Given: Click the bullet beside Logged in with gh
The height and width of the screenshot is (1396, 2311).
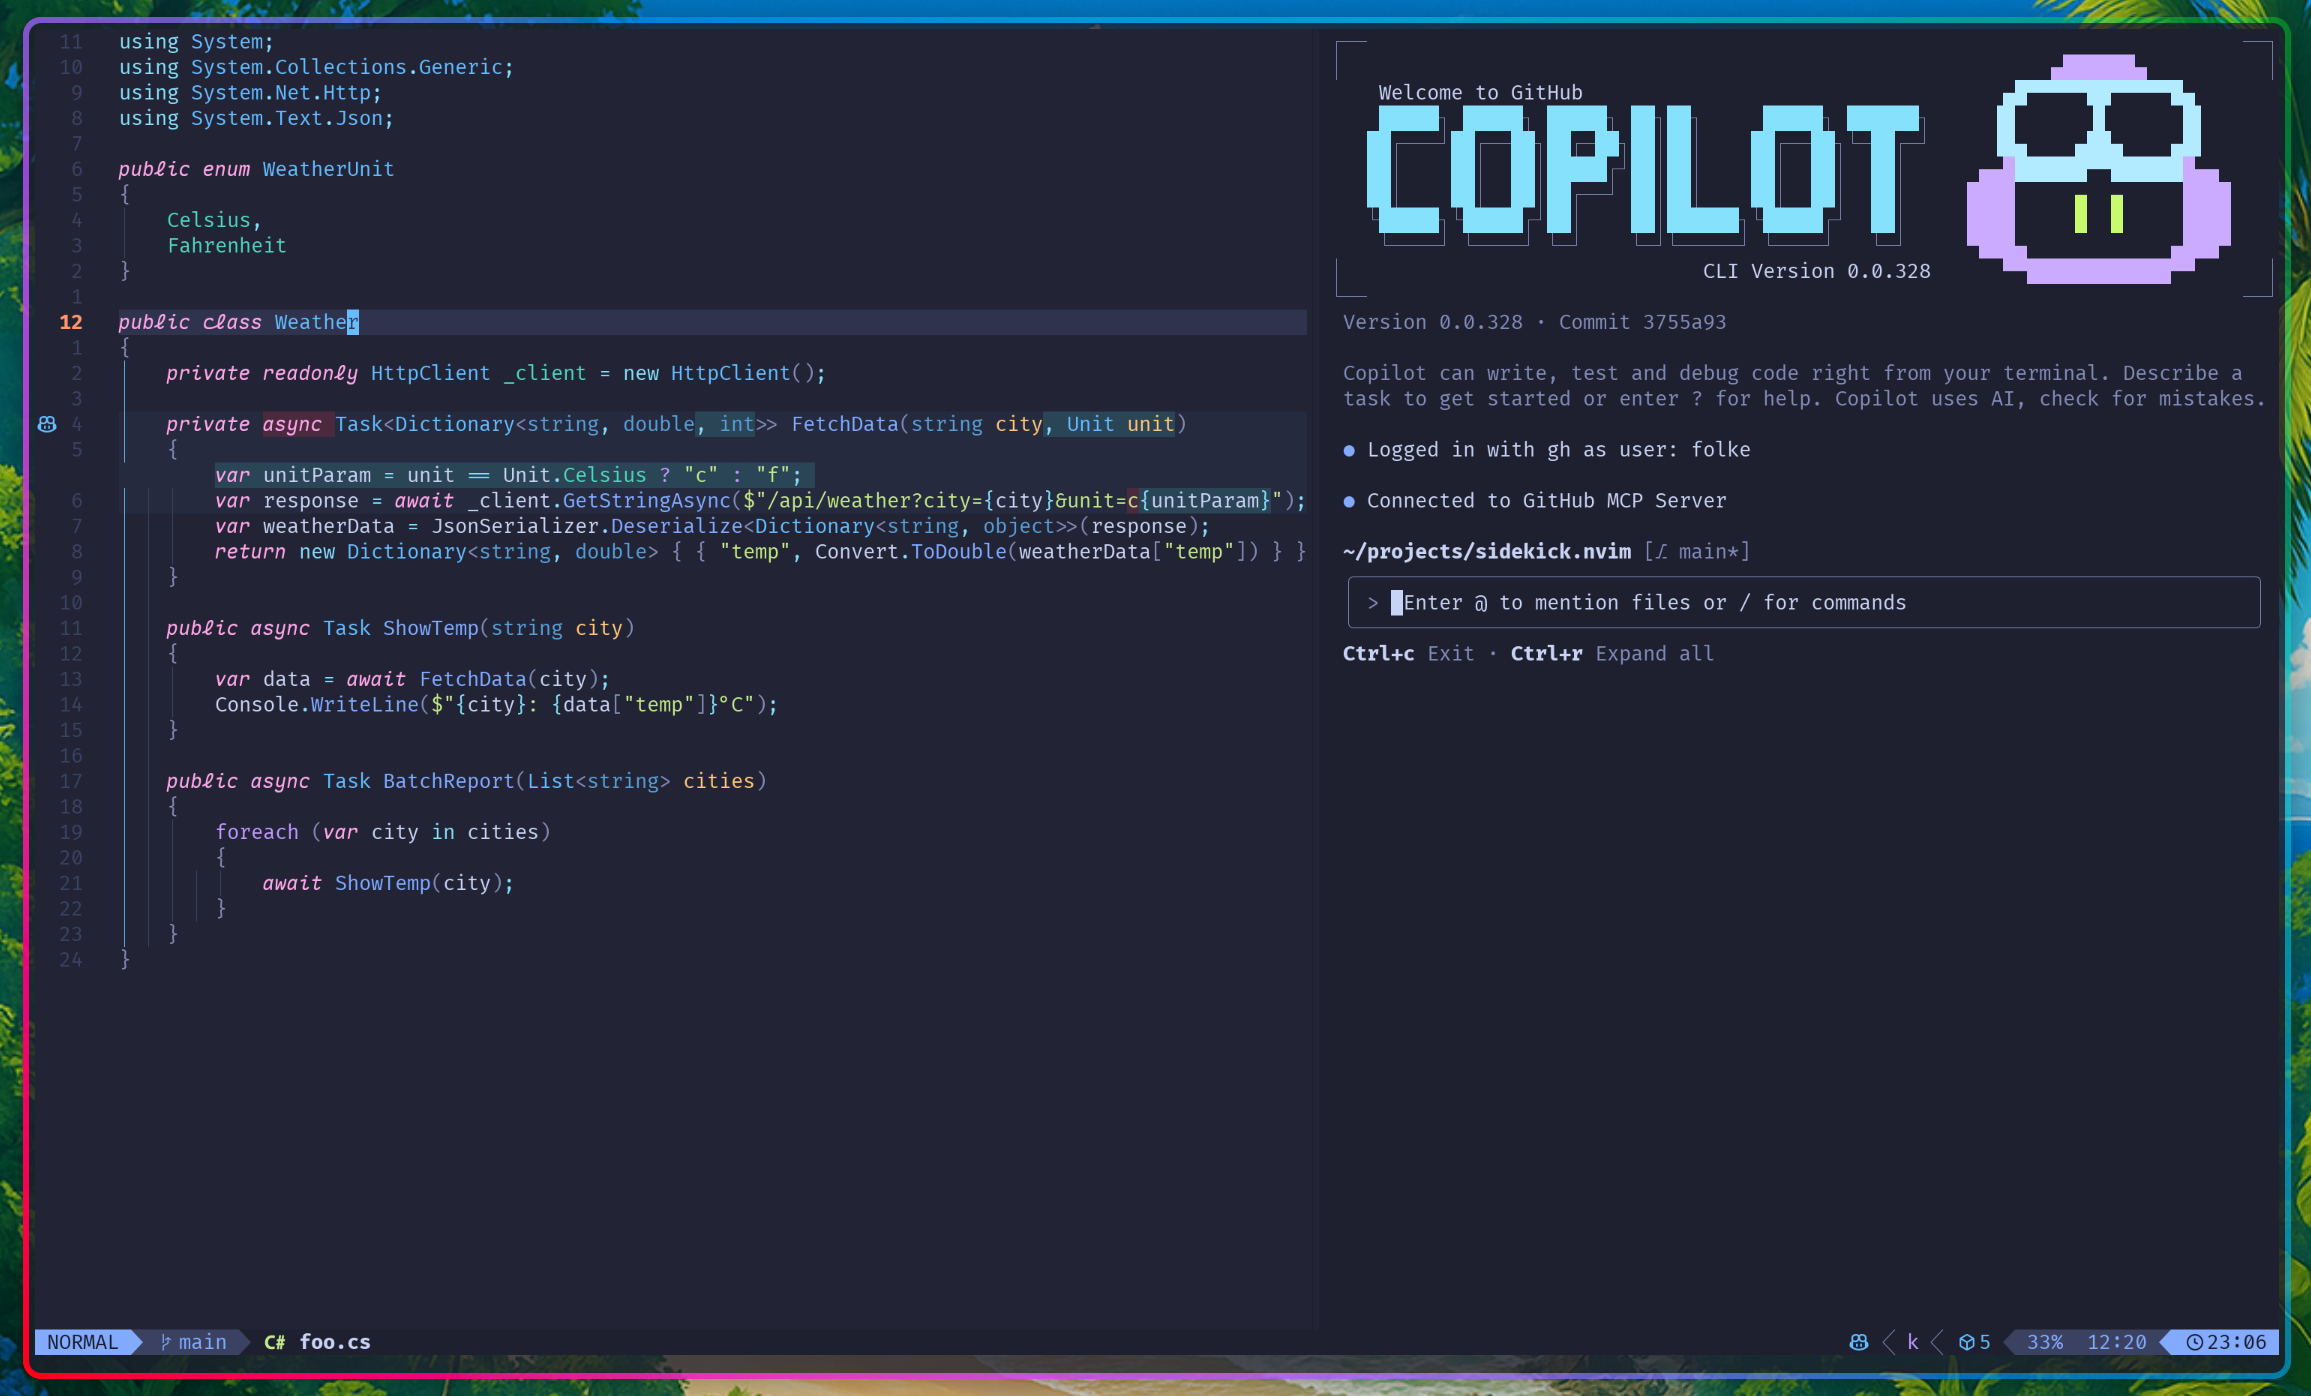Looking at the screenshot, I should point(1351,450).
